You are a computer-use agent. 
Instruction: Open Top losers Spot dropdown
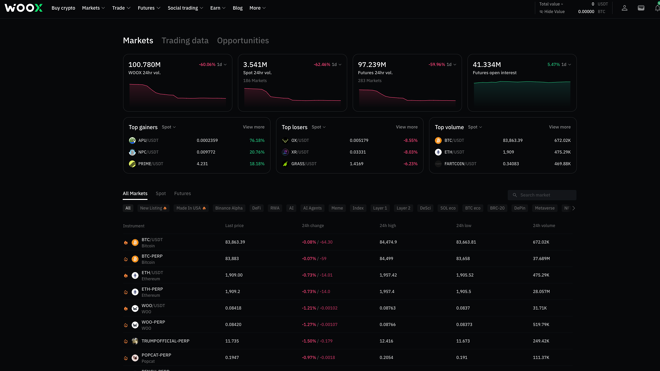319,127
